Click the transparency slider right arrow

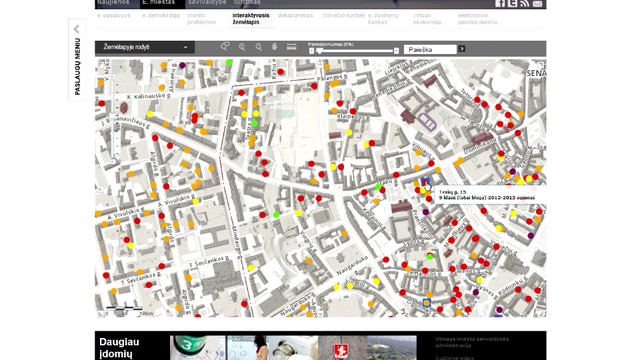click(396, 51)
